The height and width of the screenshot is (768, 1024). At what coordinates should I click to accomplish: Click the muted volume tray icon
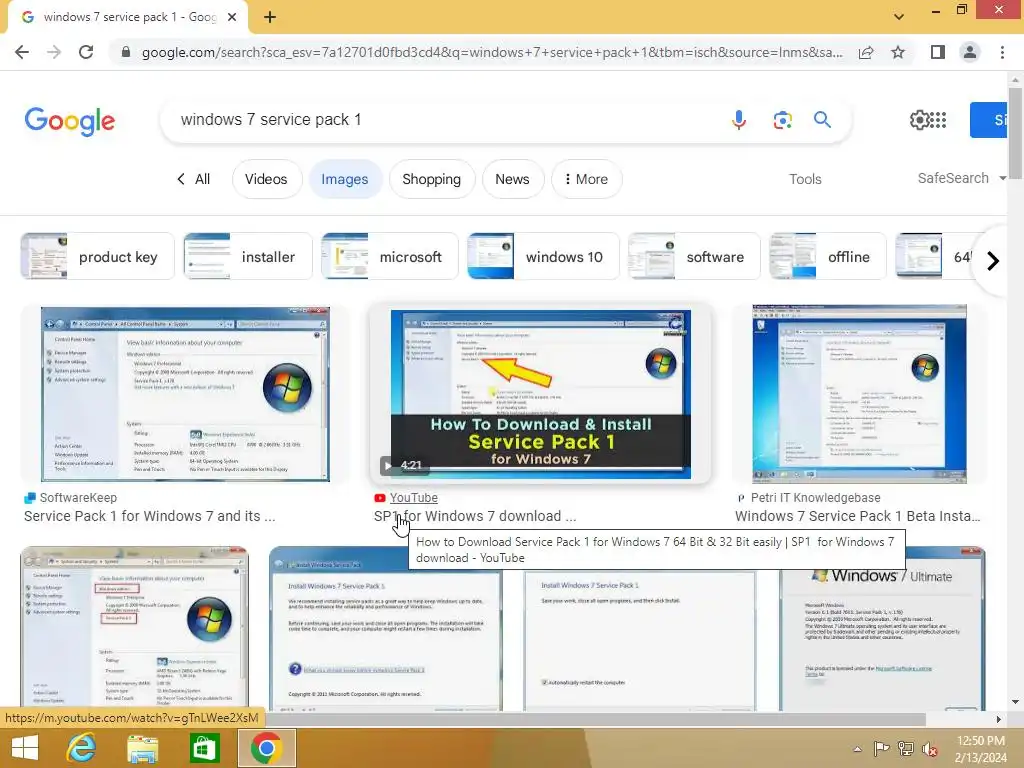[930, 749]
